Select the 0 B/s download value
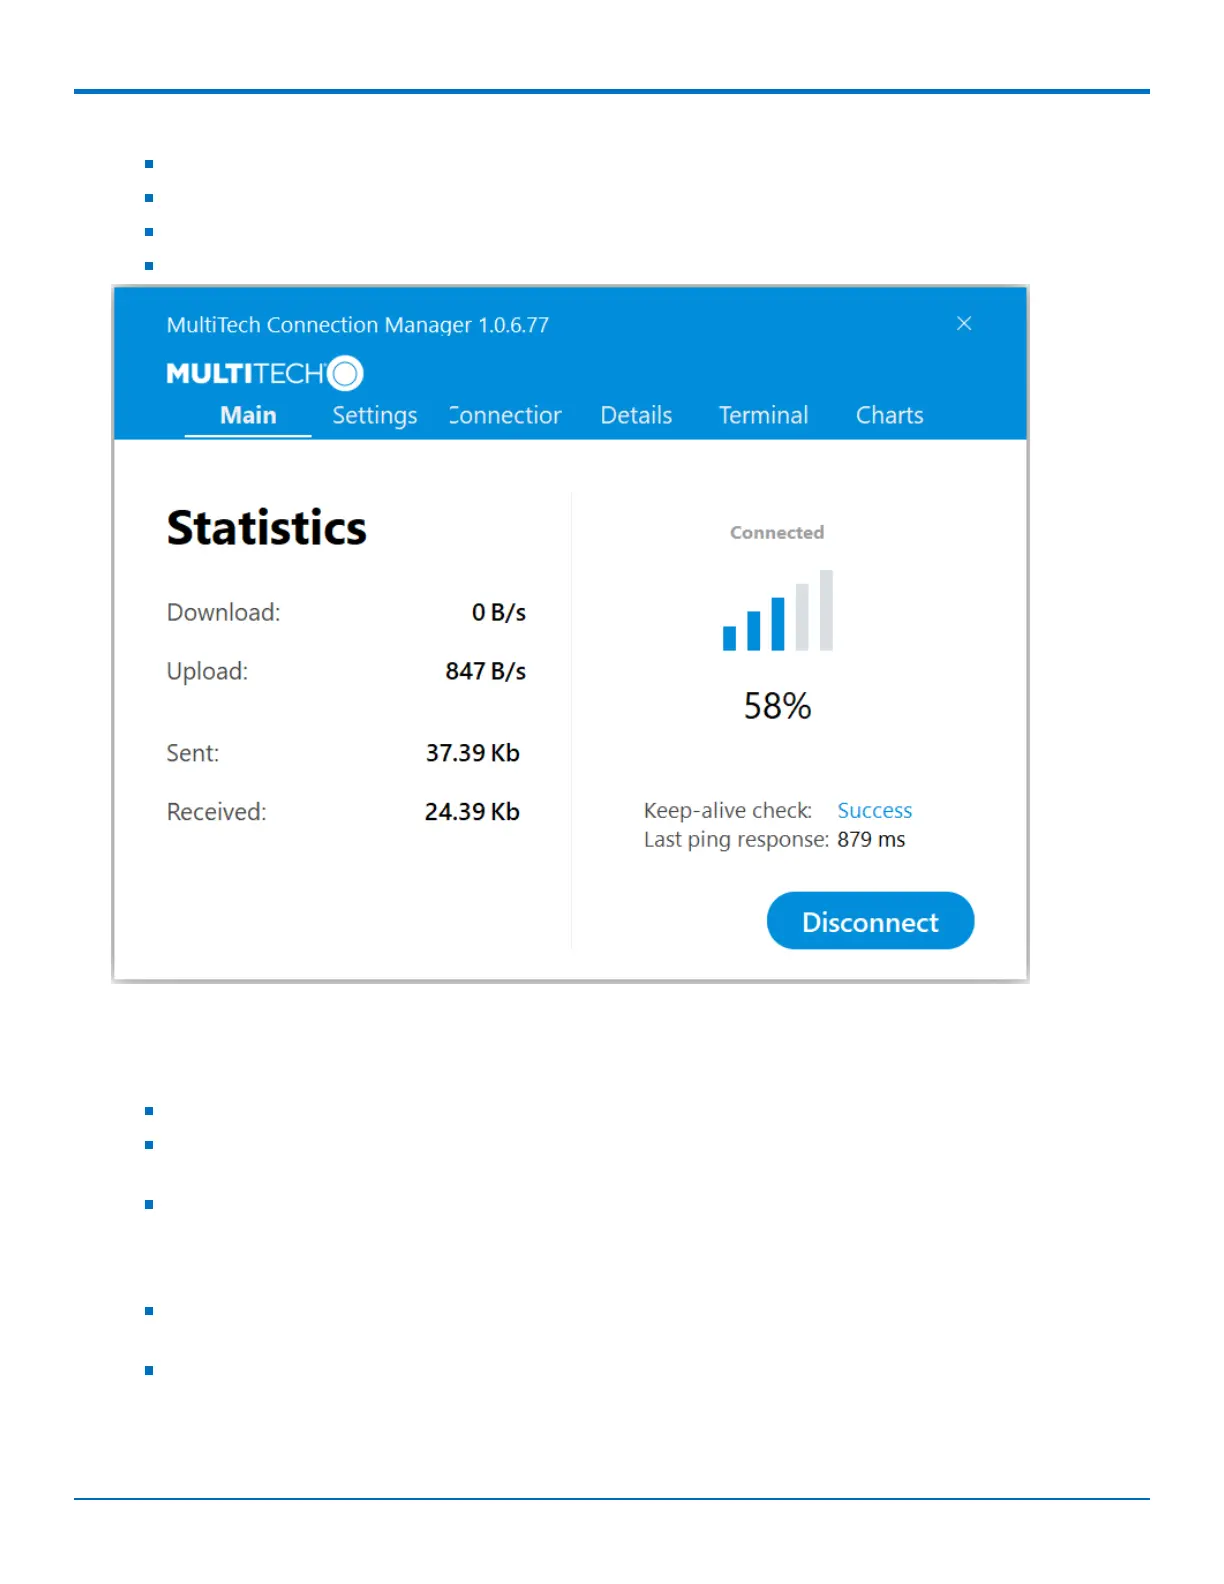 (x=499, y=612)
